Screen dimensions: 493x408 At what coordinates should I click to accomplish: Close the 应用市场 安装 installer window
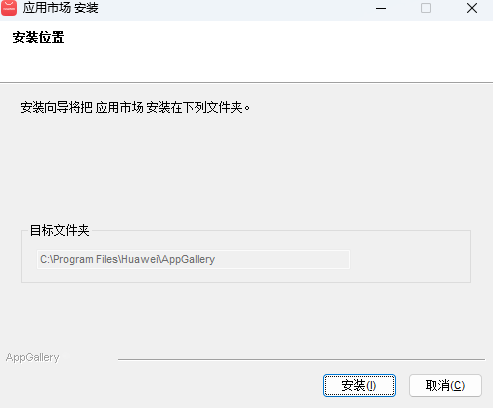pyautogui.click(x=472, y=8)
